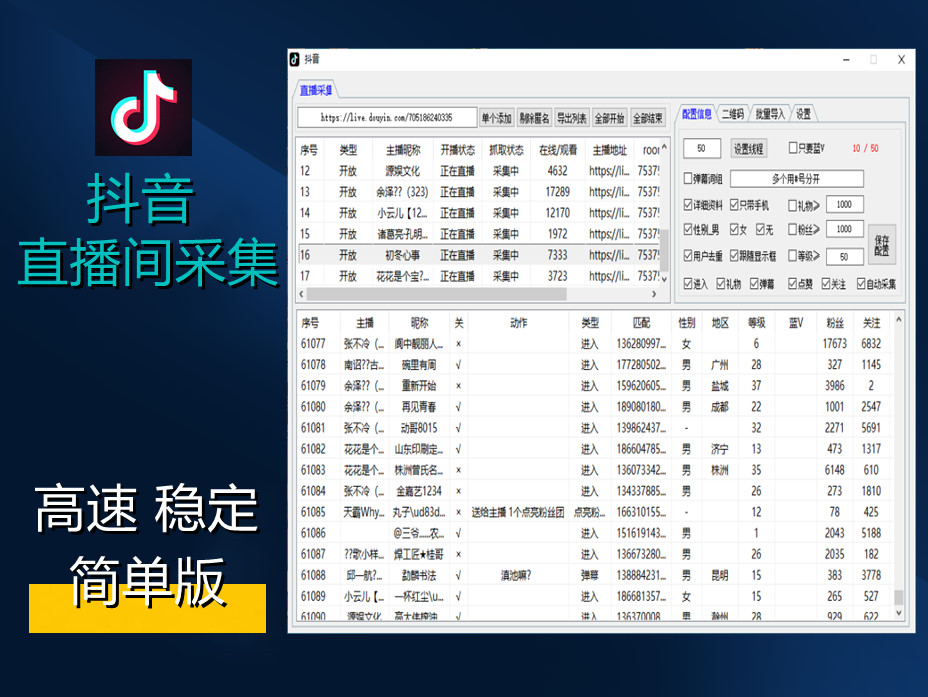
Task: Click the down arrow of the streamer list scrollbar
Action: 664,279
